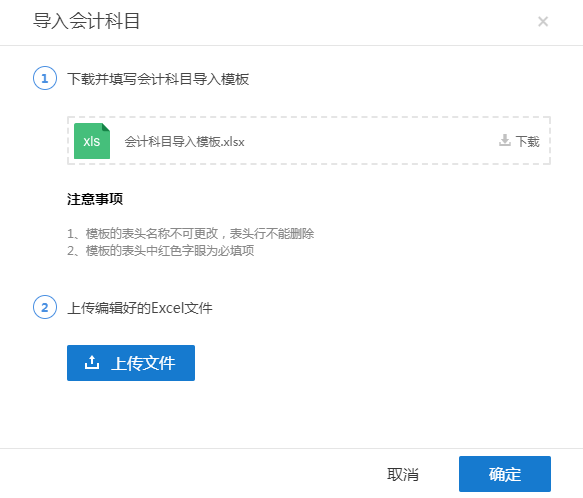Screen dimensions: 583x498
Task: Click the 确定 button text
Action: 505,475
